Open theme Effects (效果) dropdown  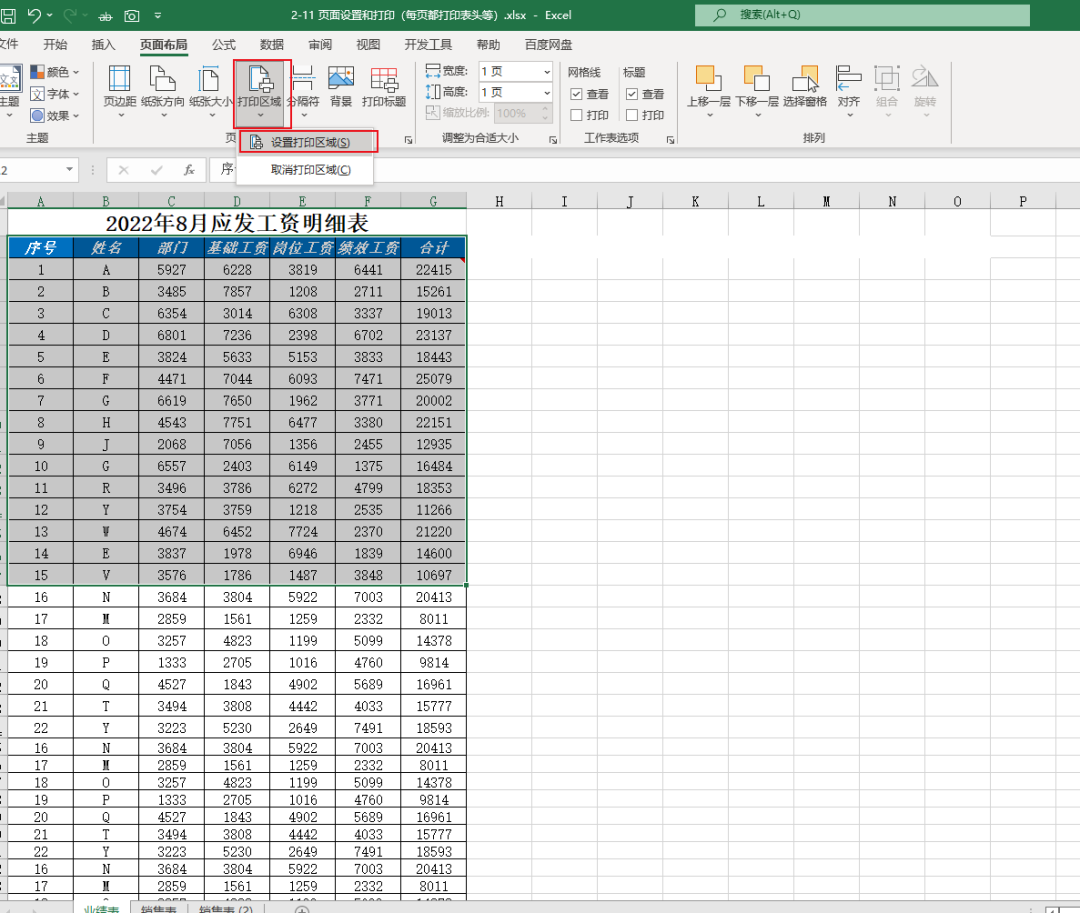click(54, 115)
